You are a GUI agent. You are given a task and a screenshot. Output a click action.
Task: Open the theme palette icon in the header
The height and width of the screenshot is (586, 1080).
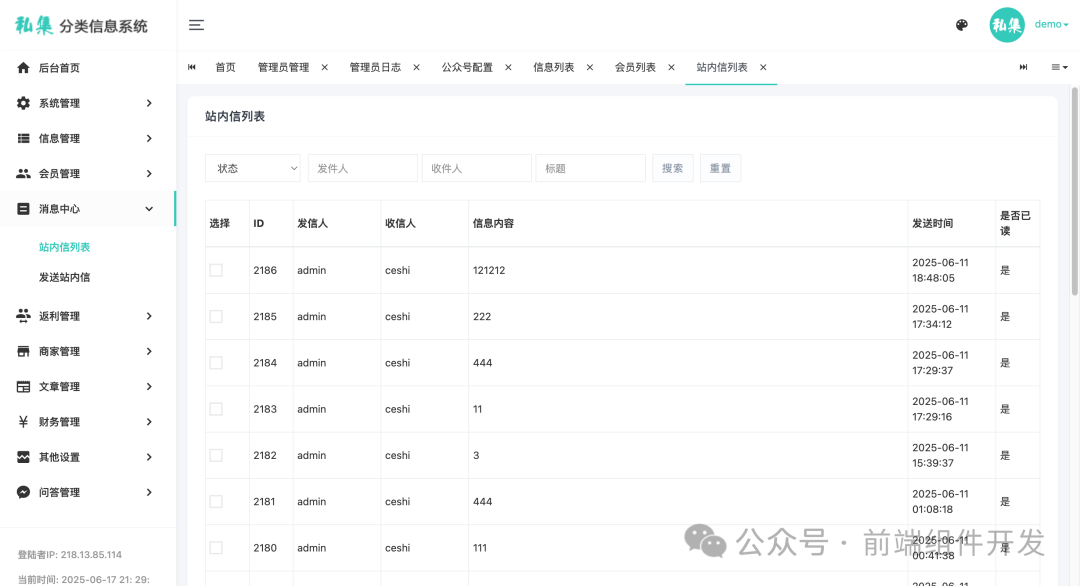(961, 25)
